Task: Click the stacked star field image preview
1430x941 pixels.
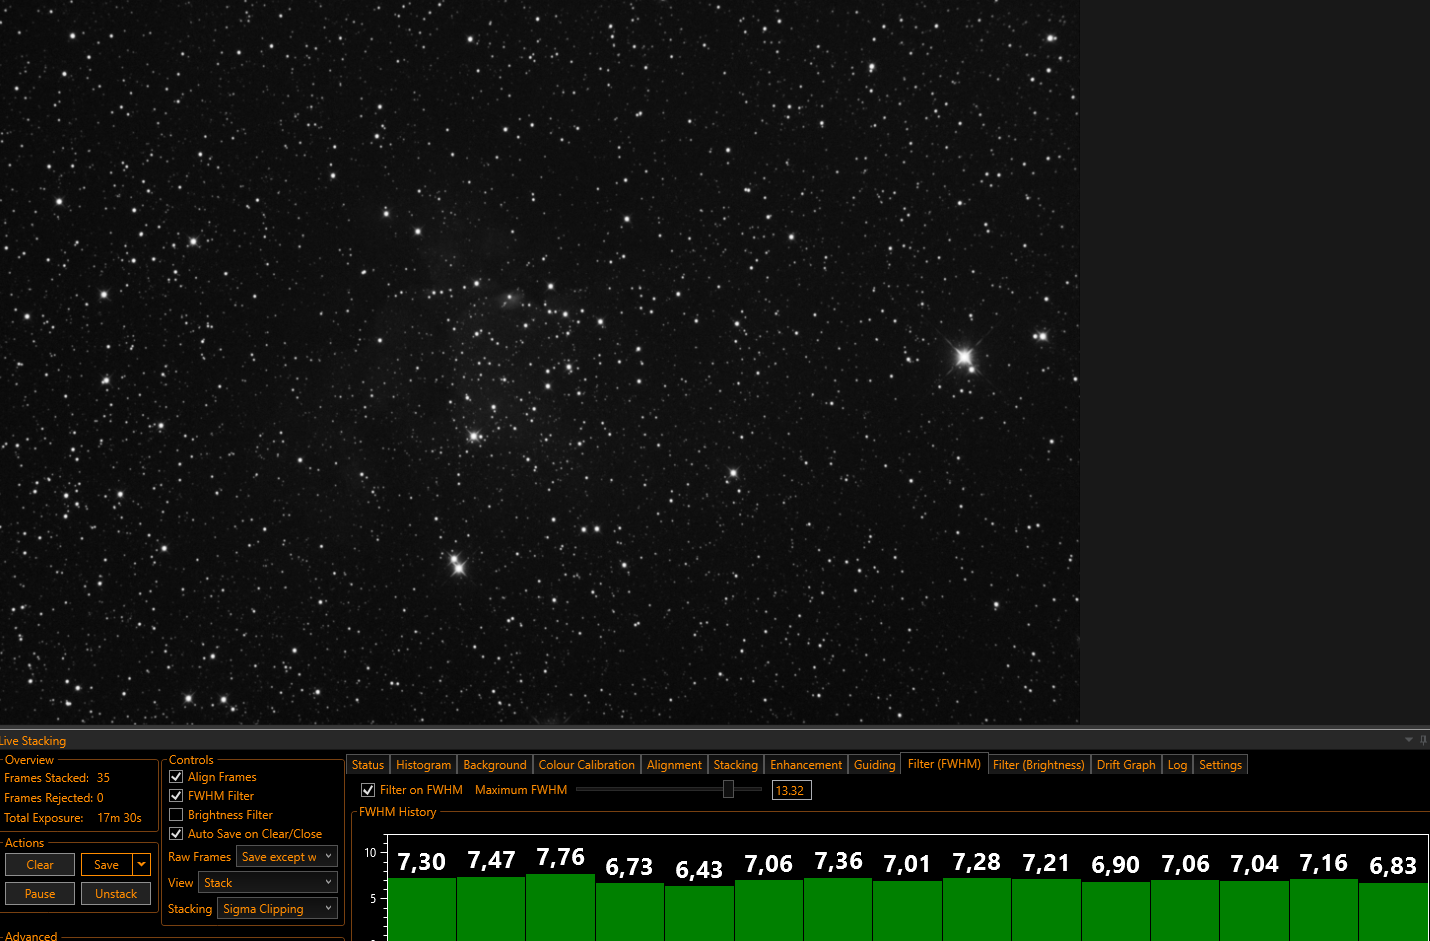Action: (540, 361)
